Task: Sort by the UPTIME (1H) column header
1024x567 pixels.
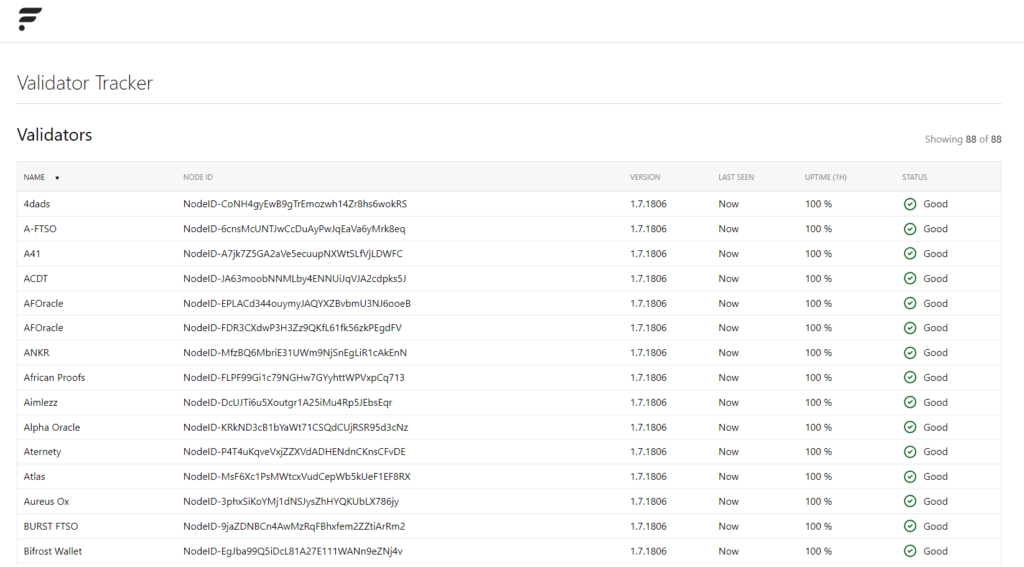Action: coord(826,178)
